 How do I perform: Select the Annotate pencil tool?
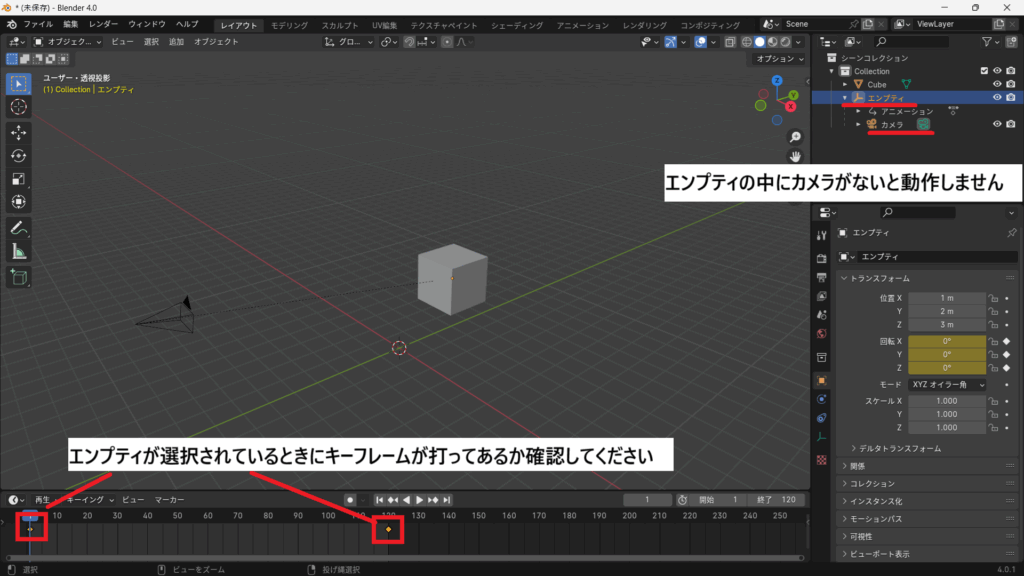[x=19, y=227]
